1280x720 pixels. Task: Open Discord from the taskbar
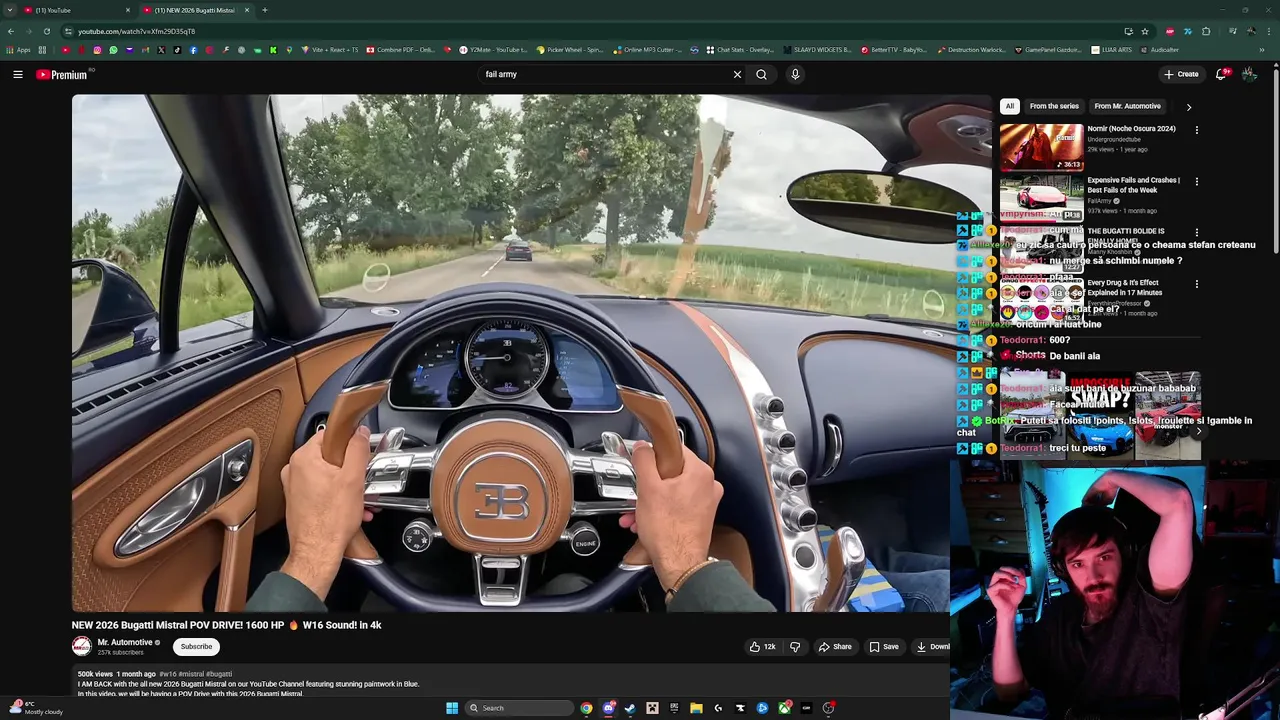tap(608, 708)
